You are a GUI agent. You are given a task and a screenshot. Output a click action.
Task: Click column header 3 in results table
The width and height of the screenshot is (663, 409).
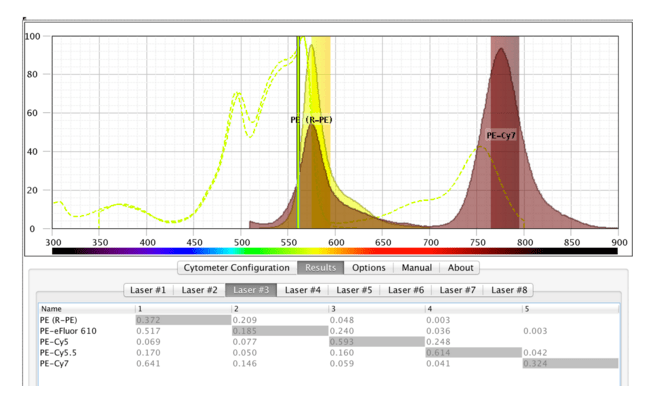click(377, 309)
